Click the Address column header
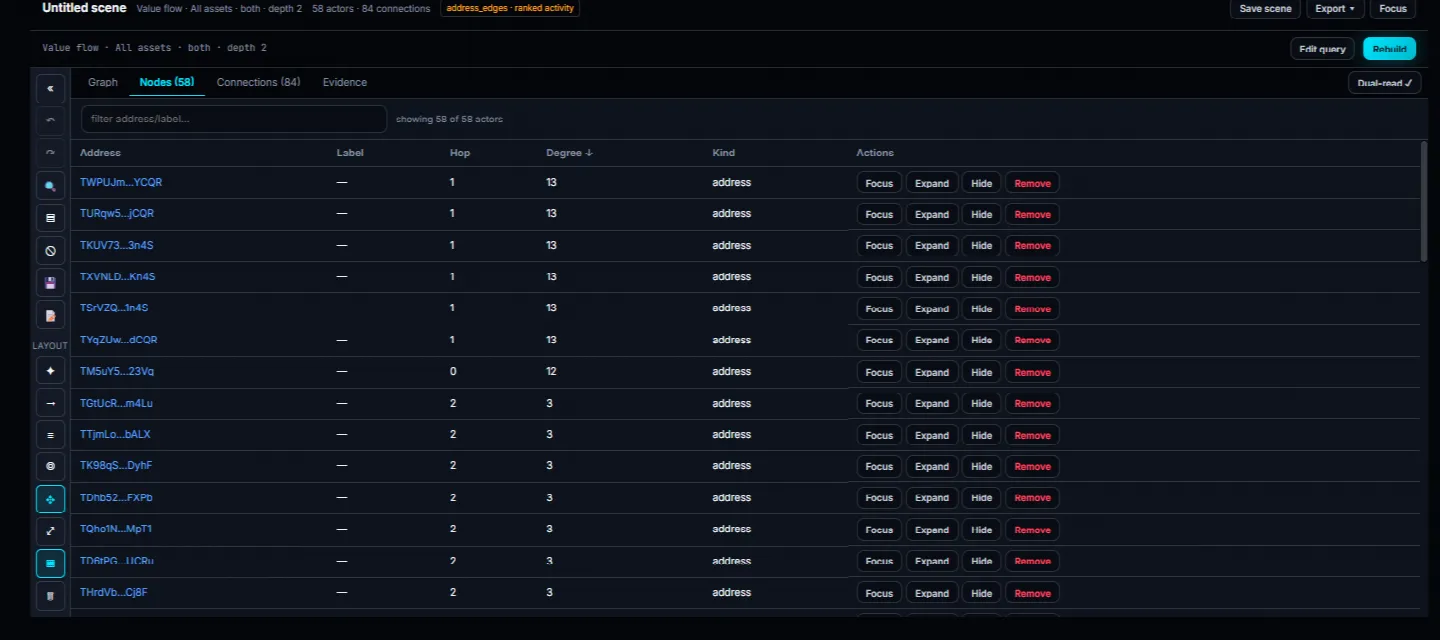The image size is (1440, 640). 100,153
